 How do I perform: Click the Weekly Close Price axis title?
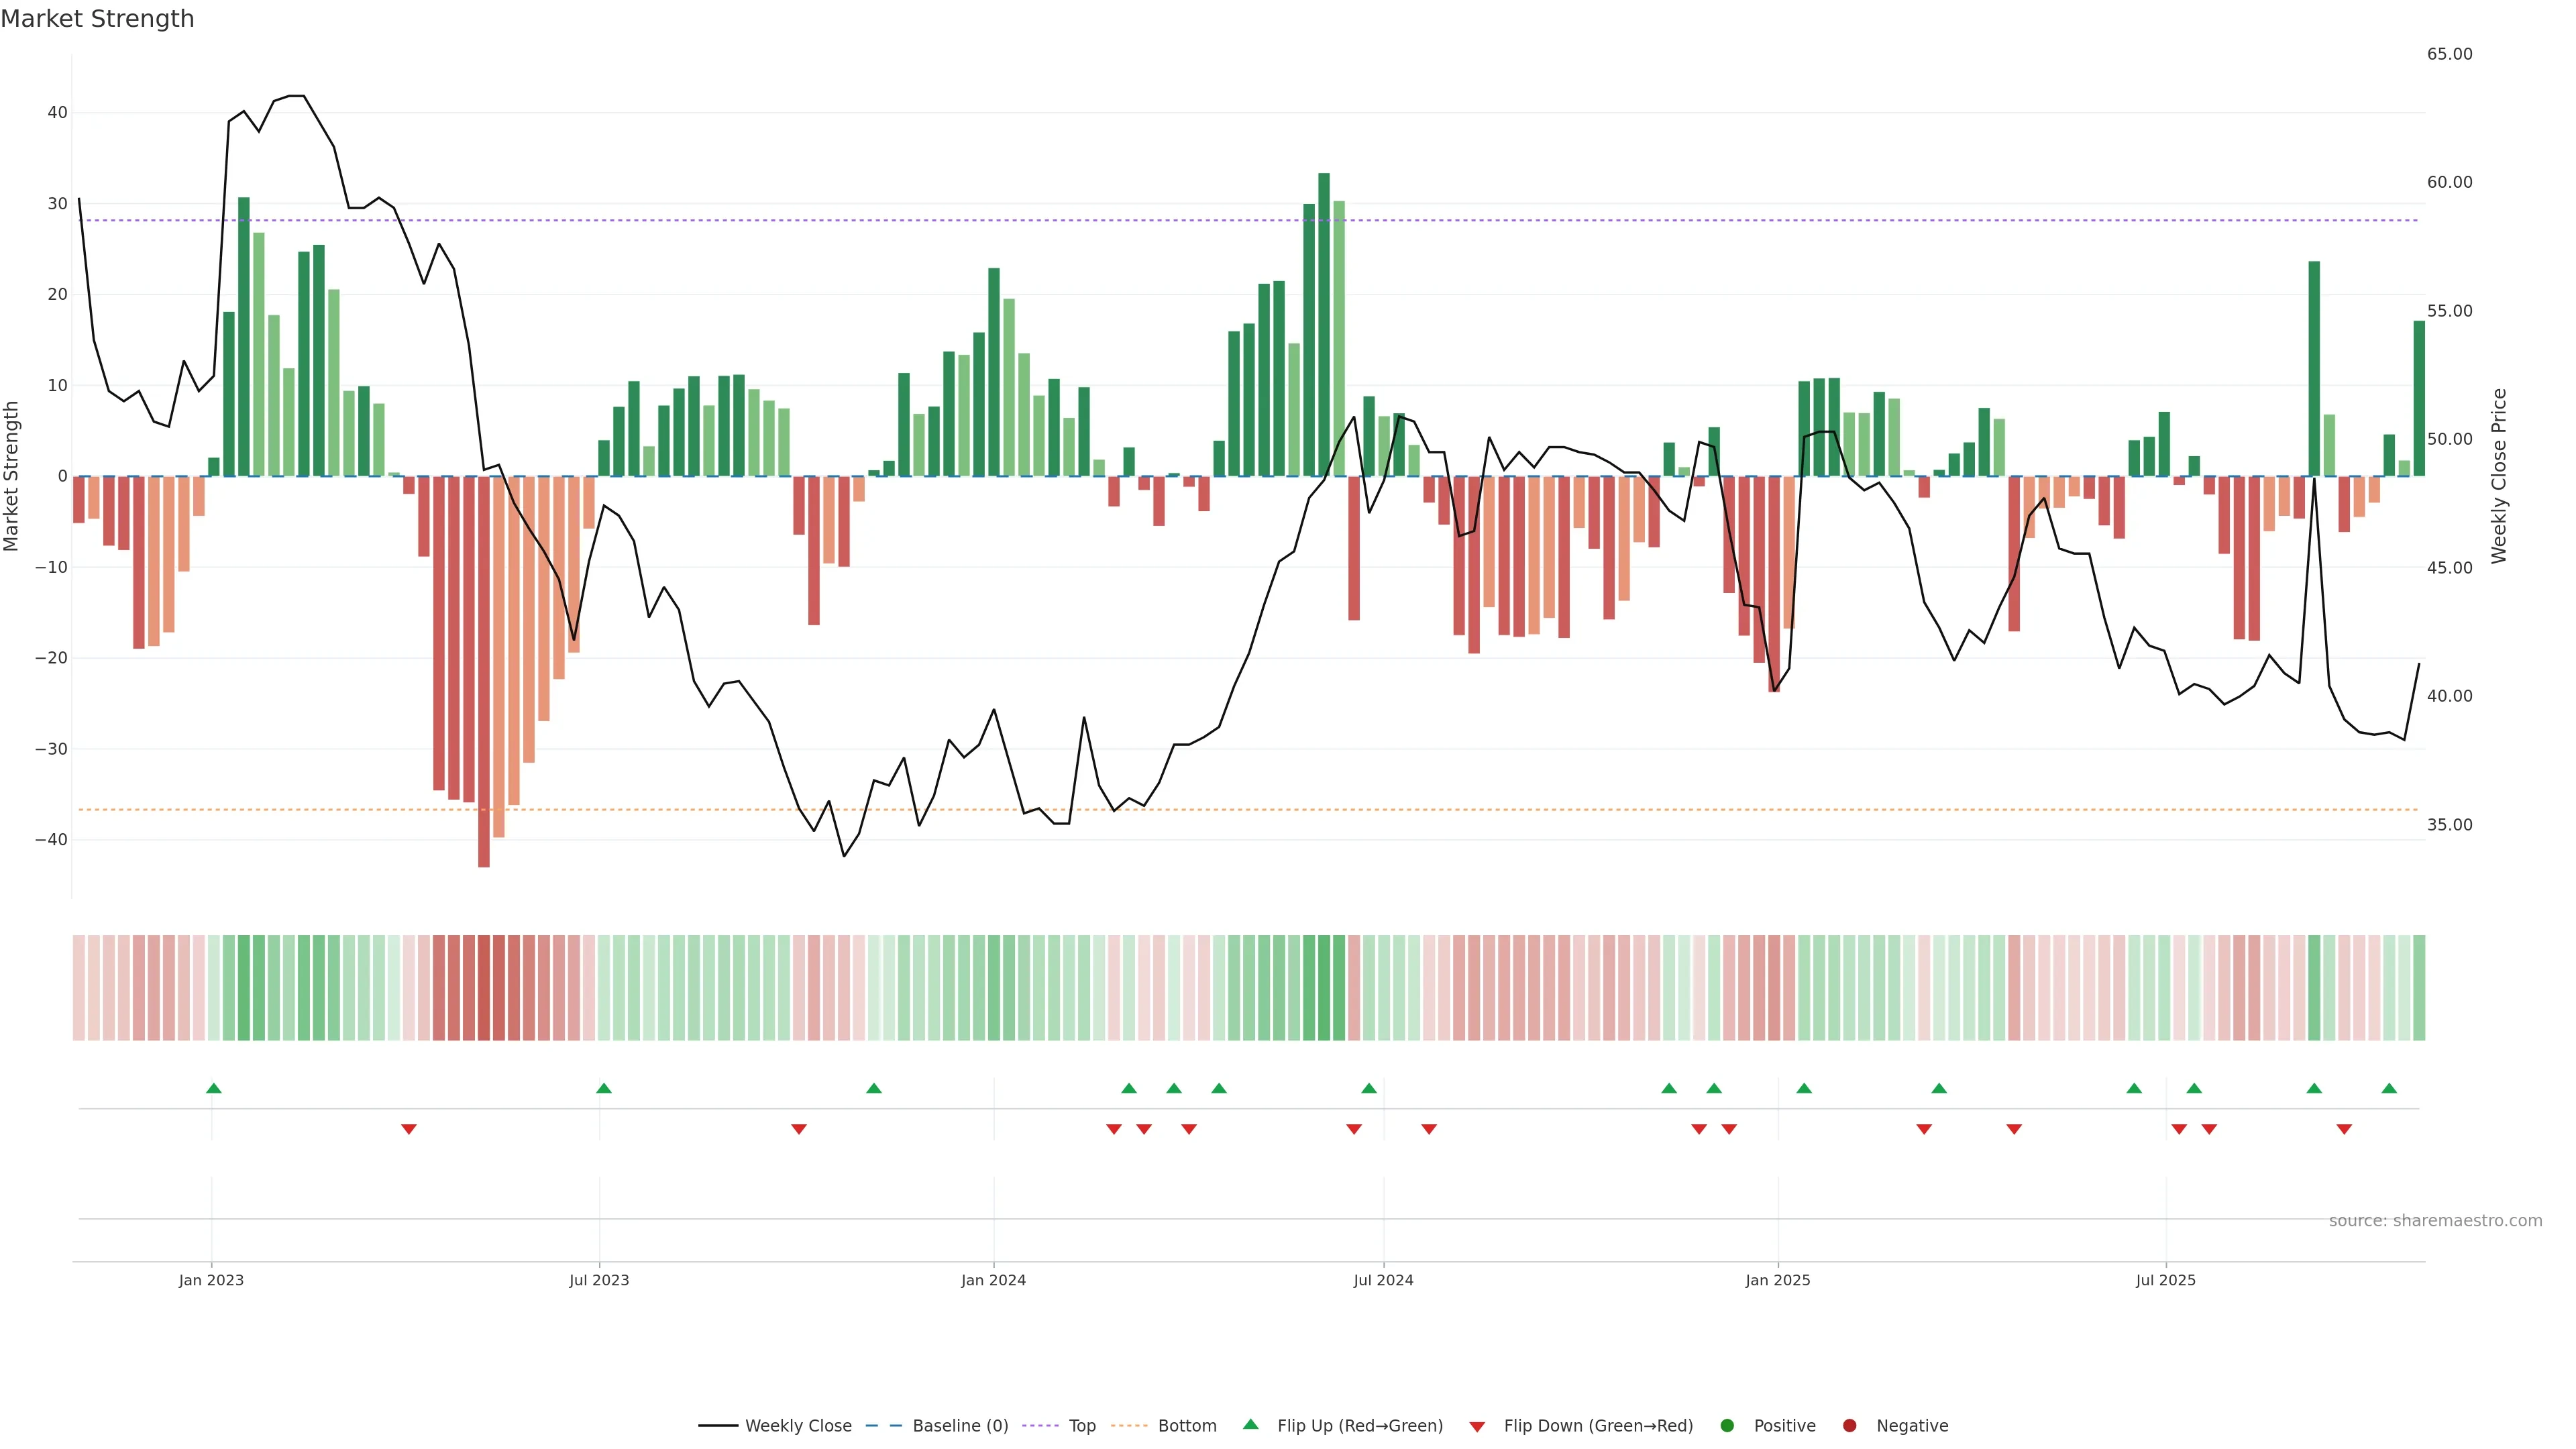tap(2499, 476)
